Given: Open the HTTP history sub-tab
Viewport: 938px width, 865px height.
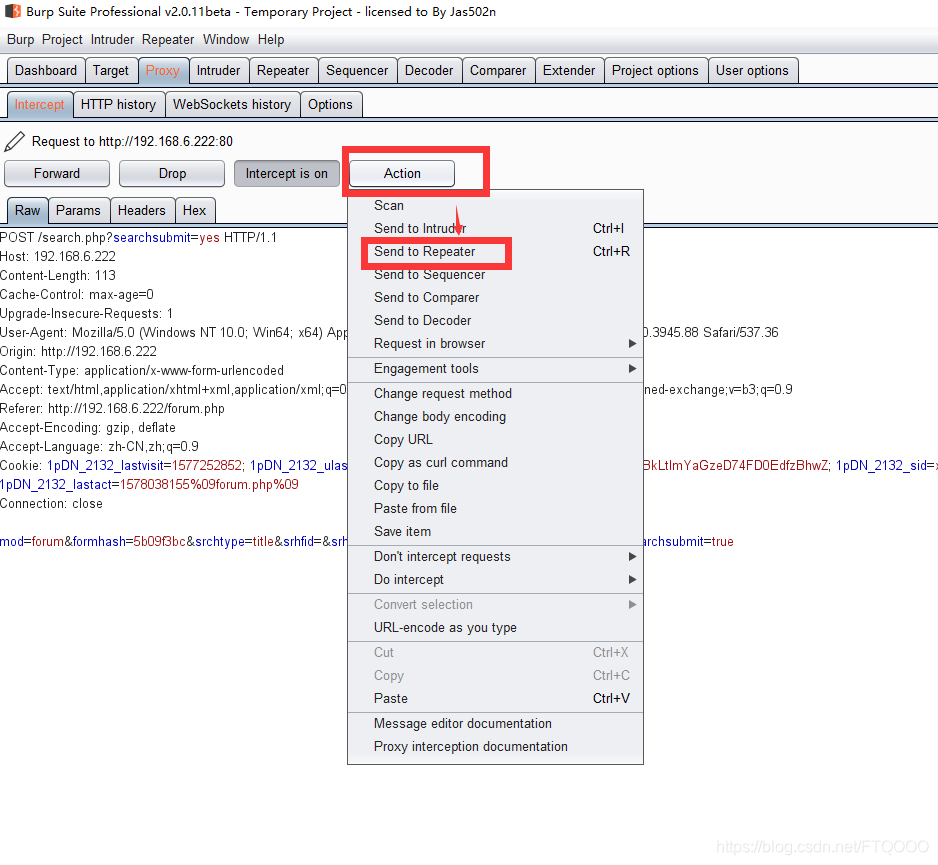Looking at the screenshot, I should point(118,105).
